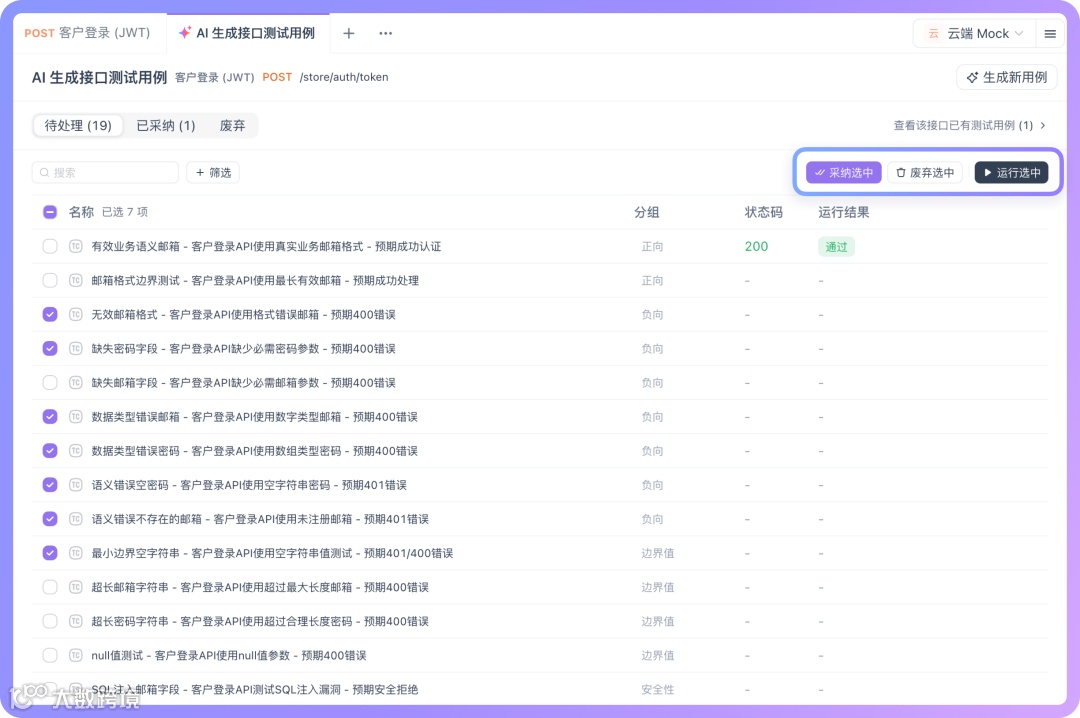Check the 超长密码字符串 test case

50,622
